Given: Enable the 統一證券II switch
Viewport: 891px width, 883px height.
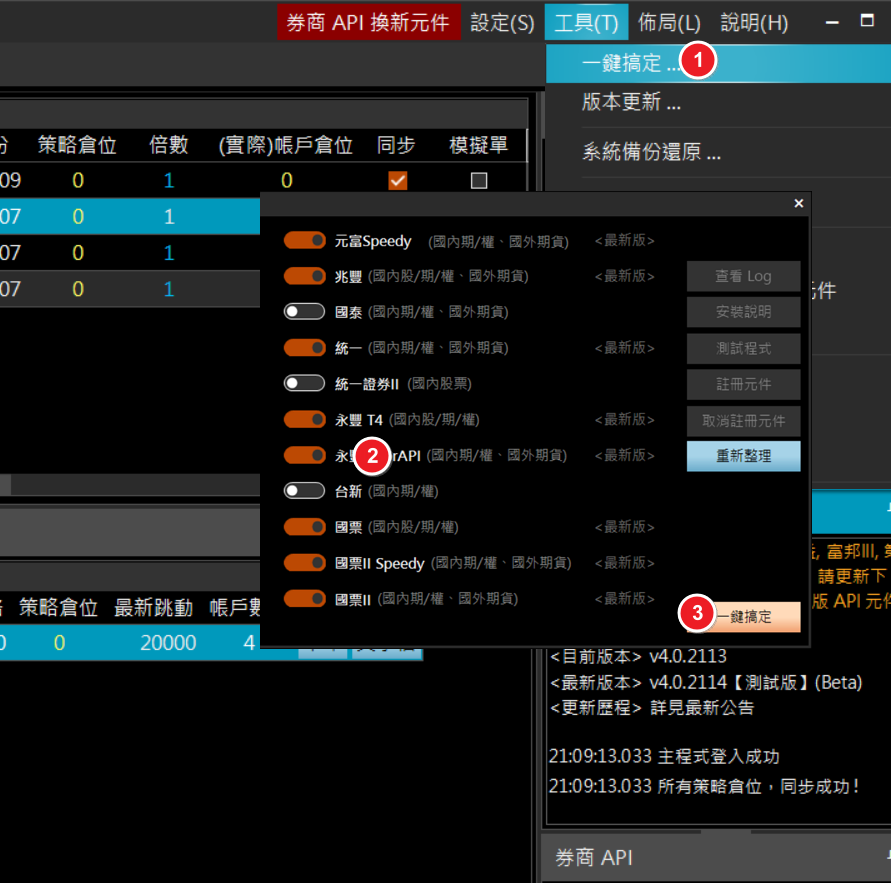Looking at the screenshot, I should pyautogui.click(x=305, y=384).
